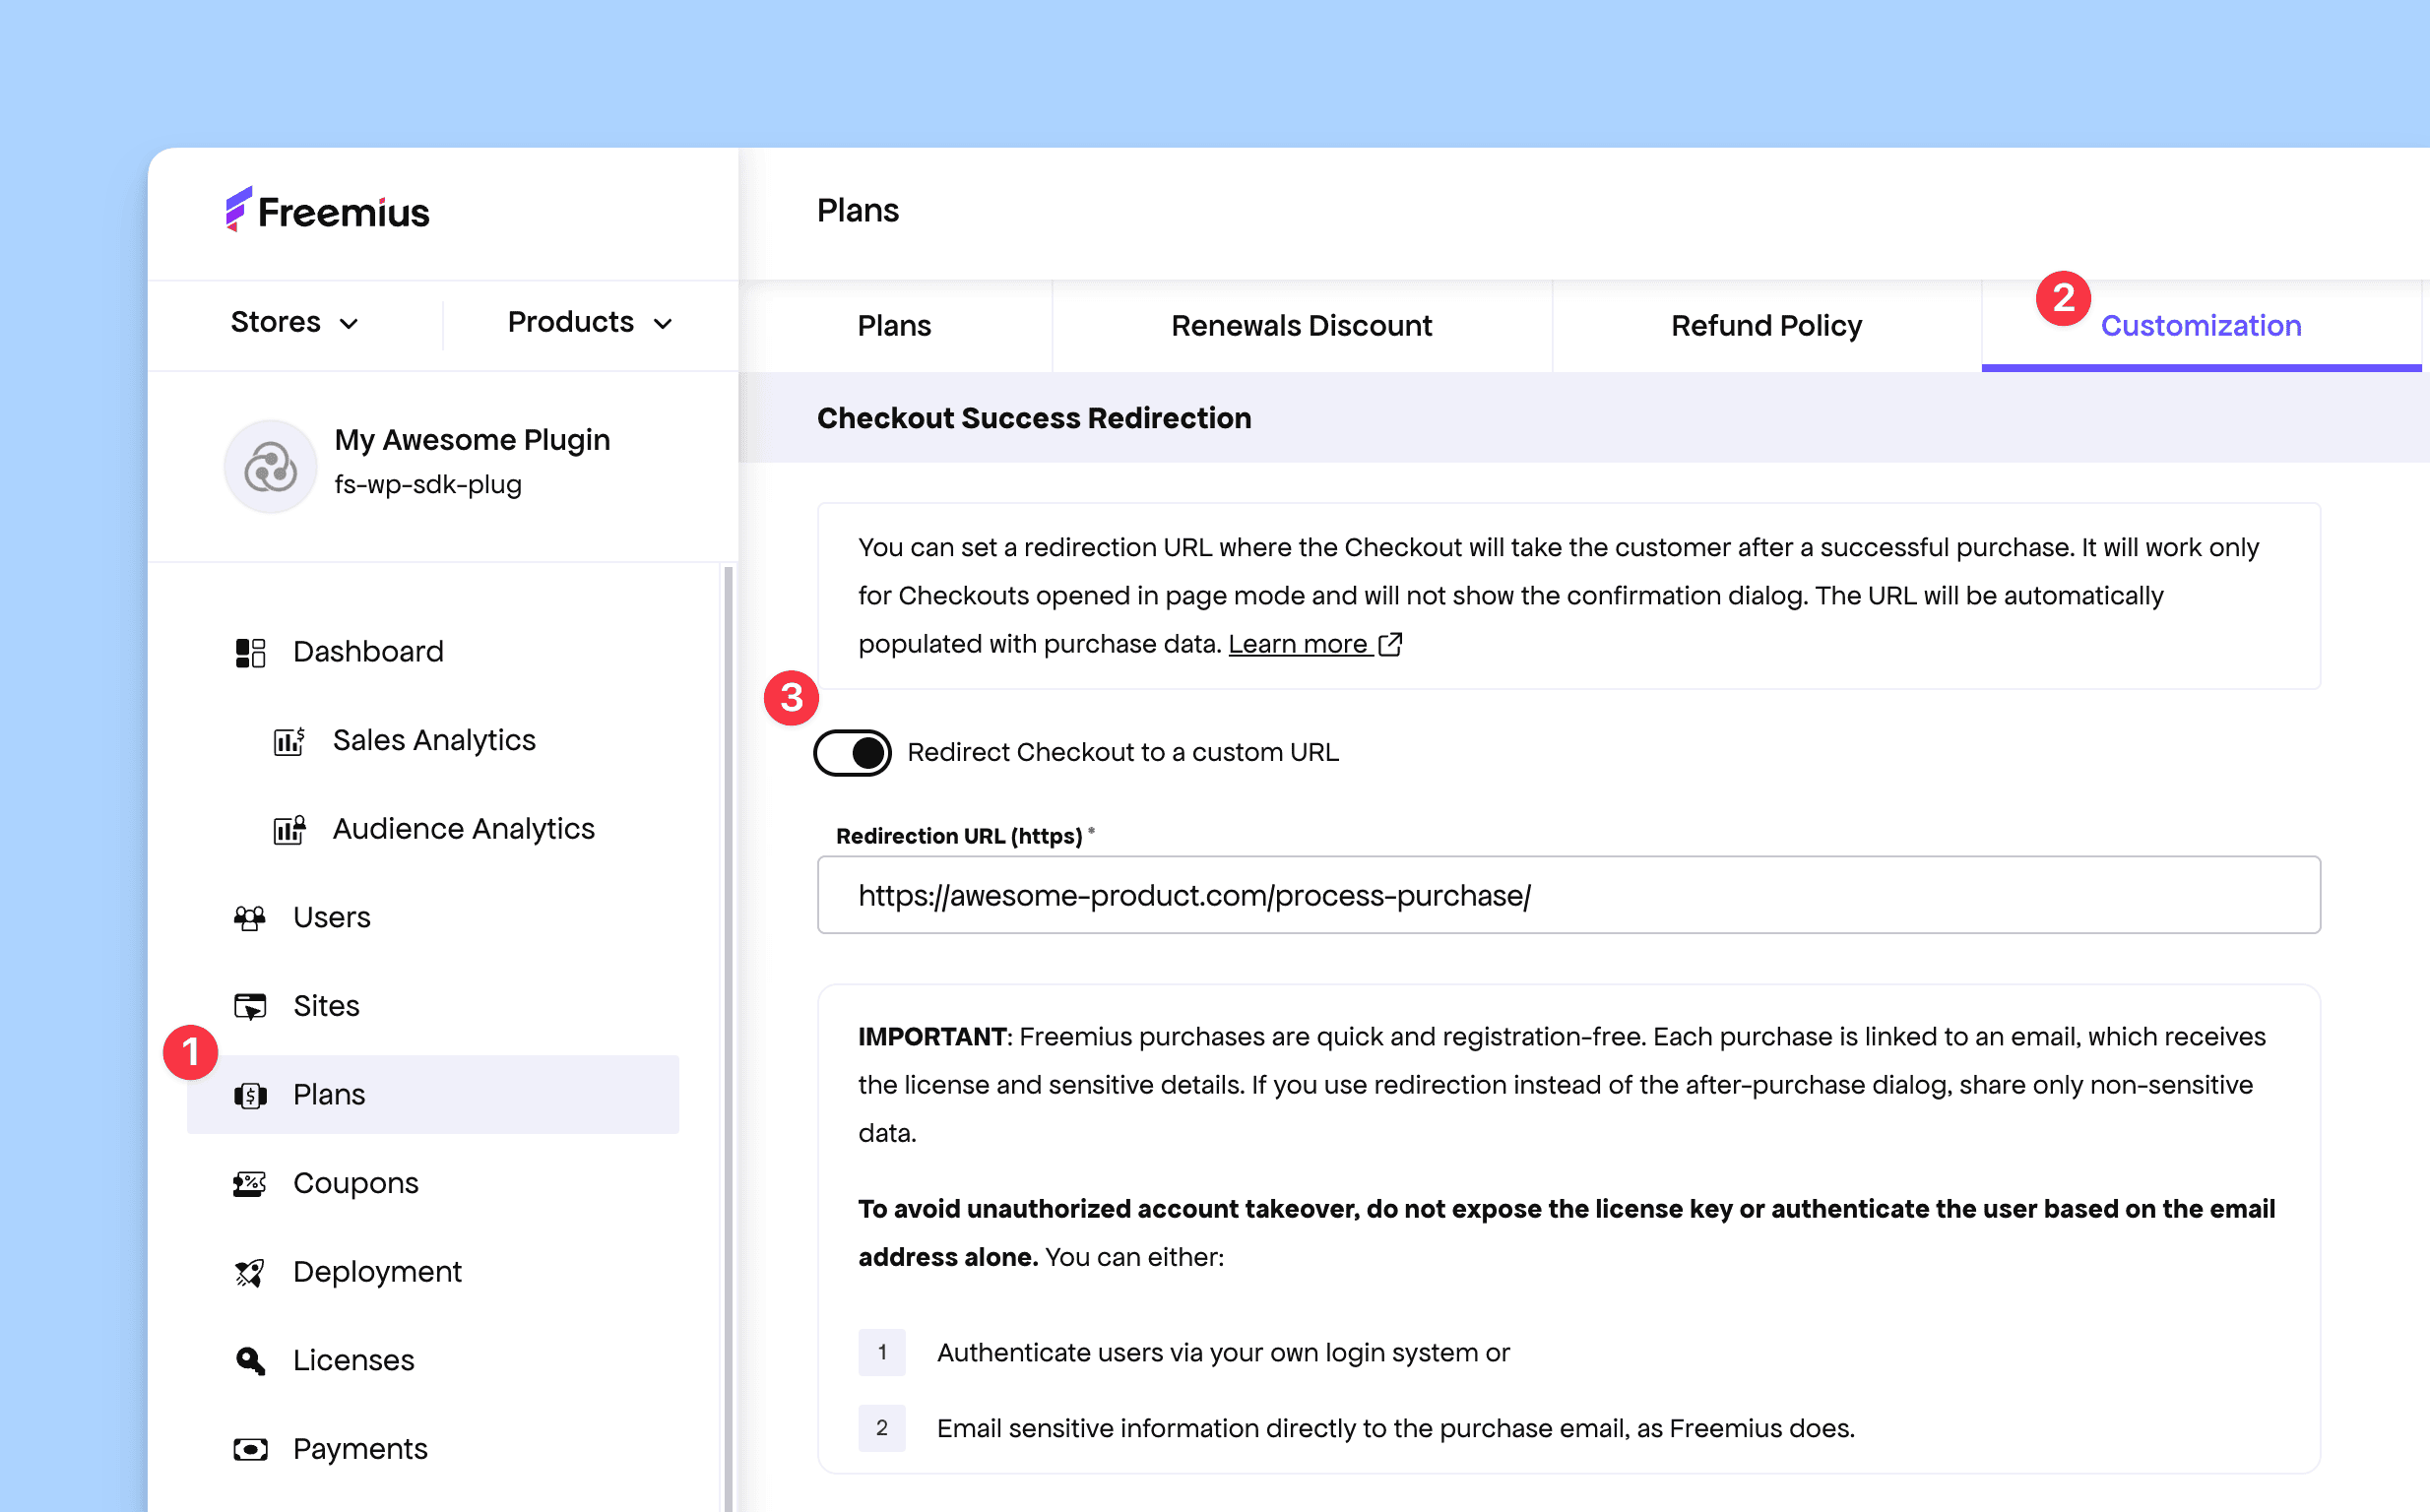The height and width of the screenshot is (1512, 2430).
Task: Open Coupons in the sidebar
Action: click(x=433, y=1184)
